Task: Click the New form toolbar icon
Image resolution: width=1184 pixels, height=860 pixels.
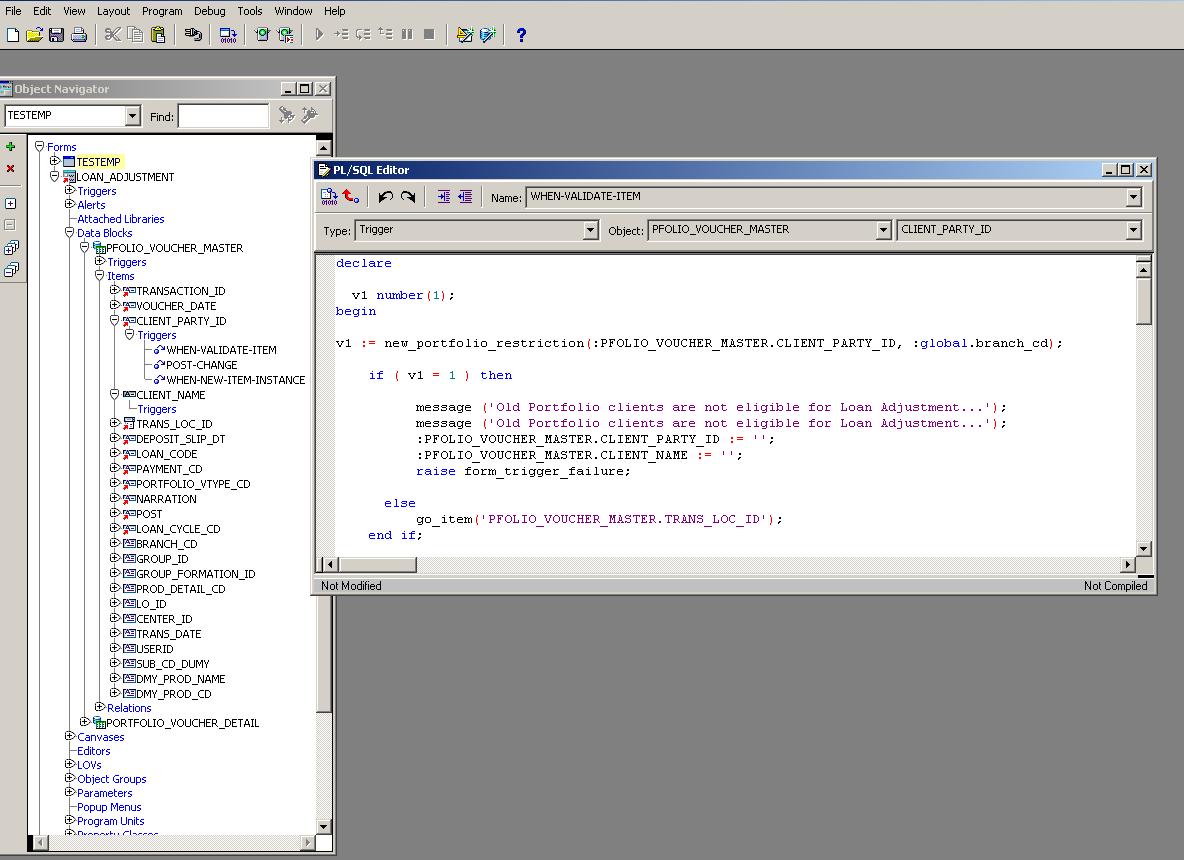Action: [13, 35]
